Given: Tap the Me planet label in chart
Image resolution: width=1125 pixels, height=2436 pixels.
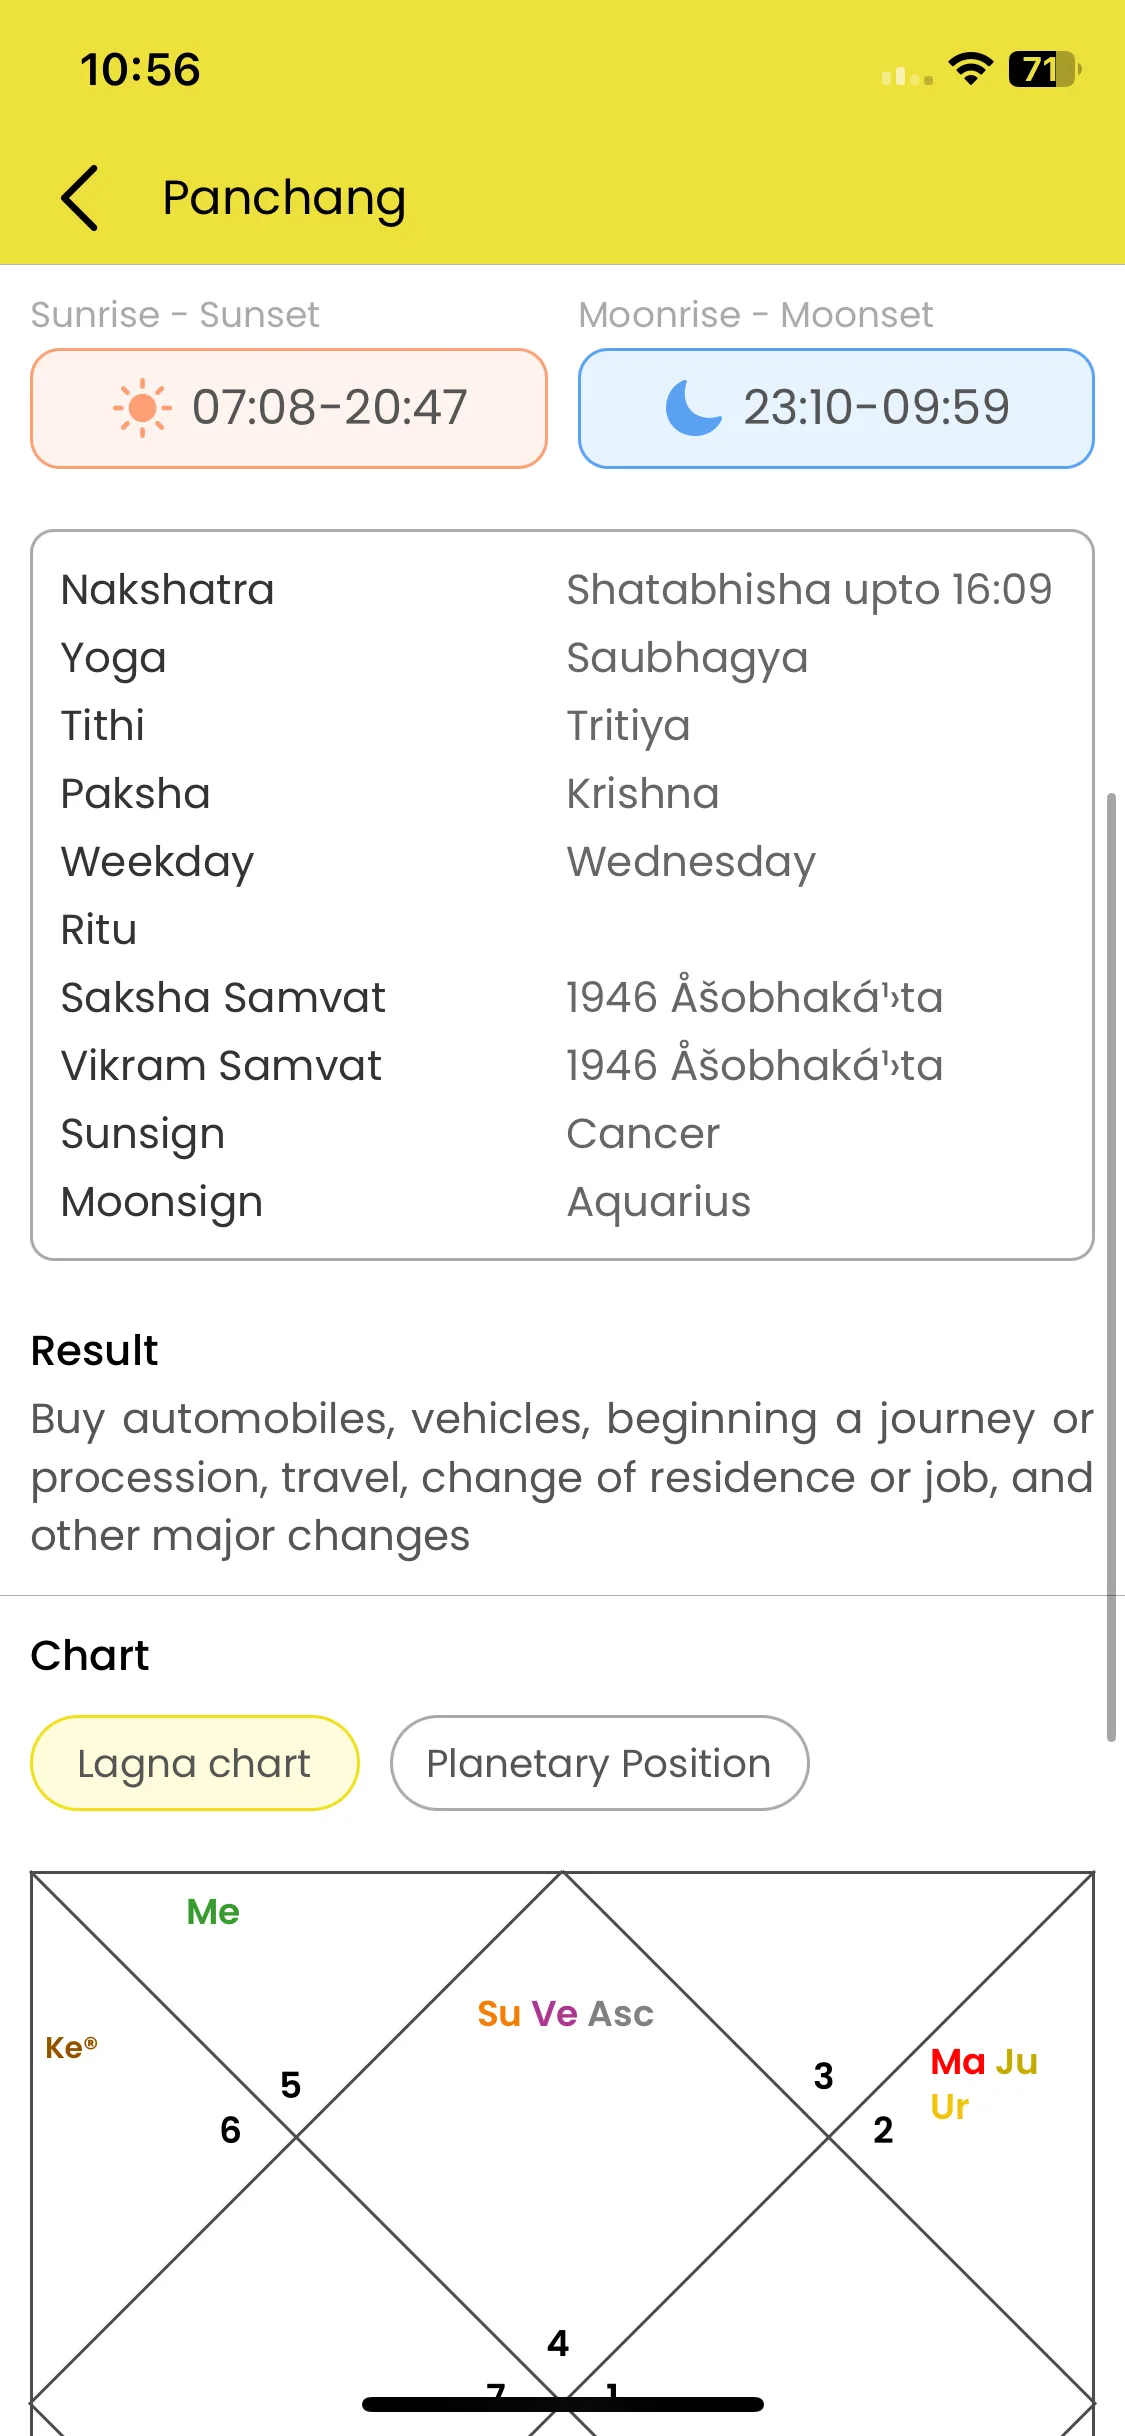Looking at the screenshot, I should [x=213, y=1912].
